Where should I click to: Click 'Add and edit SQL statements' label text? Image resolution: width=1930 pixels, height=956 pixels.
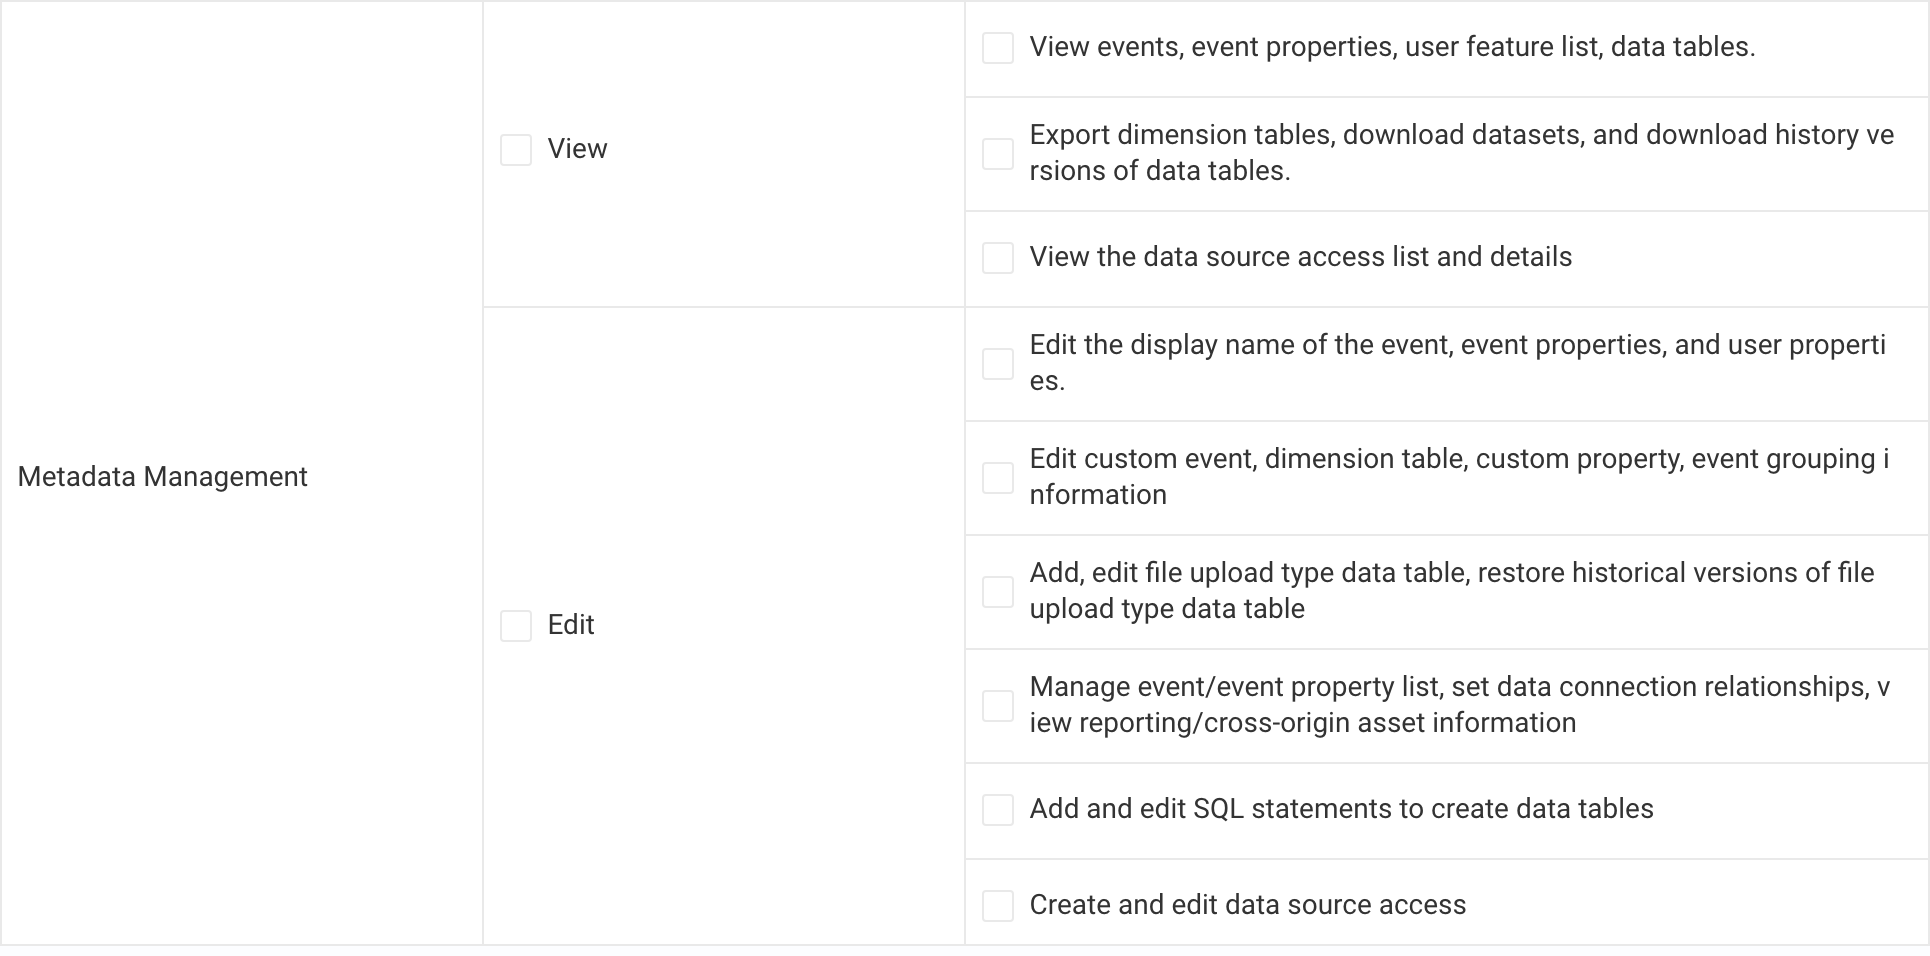1341,809
